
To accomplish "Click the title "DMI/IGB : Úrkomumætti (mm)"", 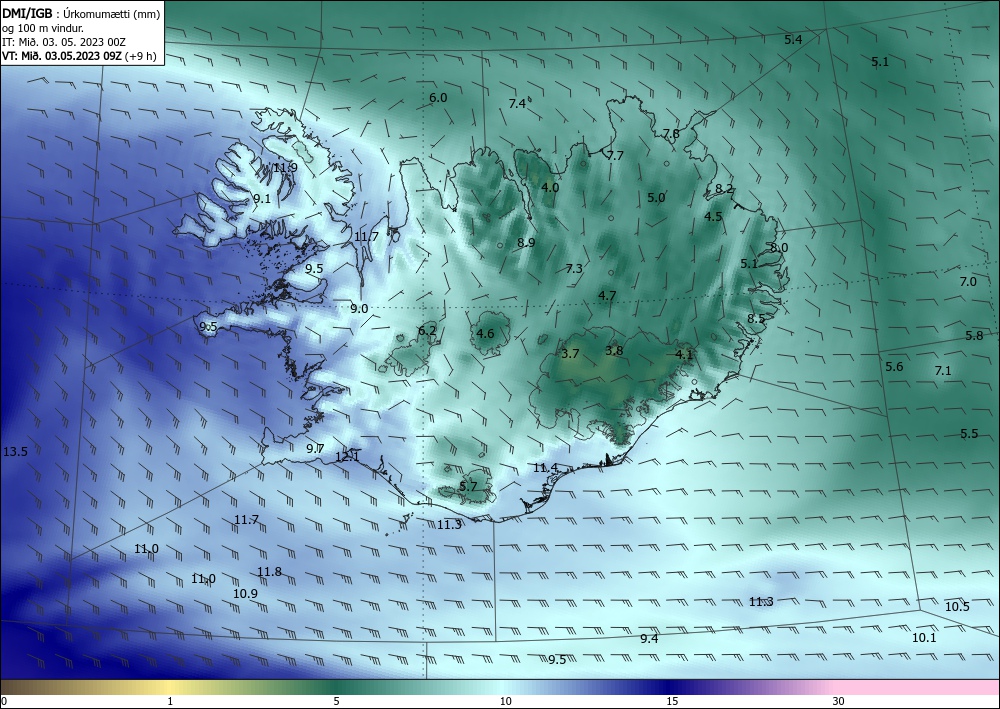I will 81,14.
